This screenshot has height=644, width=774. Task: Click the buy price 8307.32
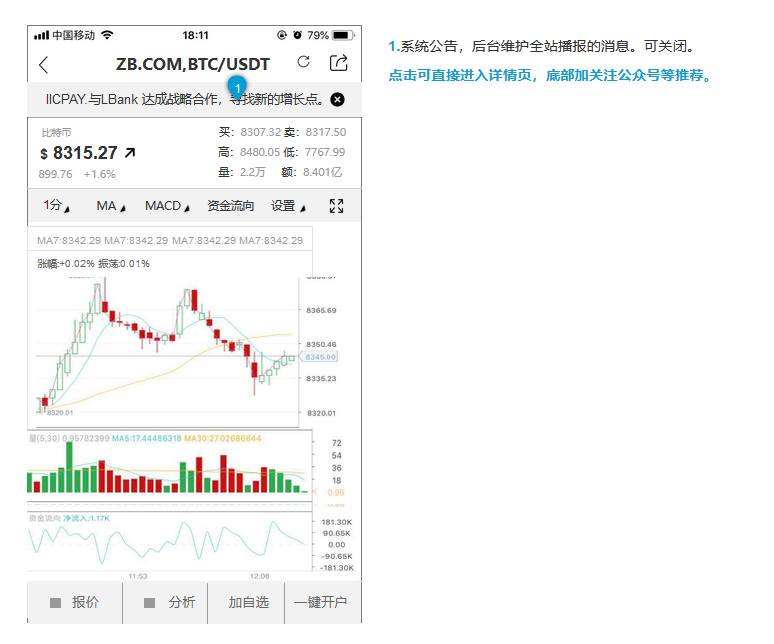pyautogui.click(x=261, y=132)
